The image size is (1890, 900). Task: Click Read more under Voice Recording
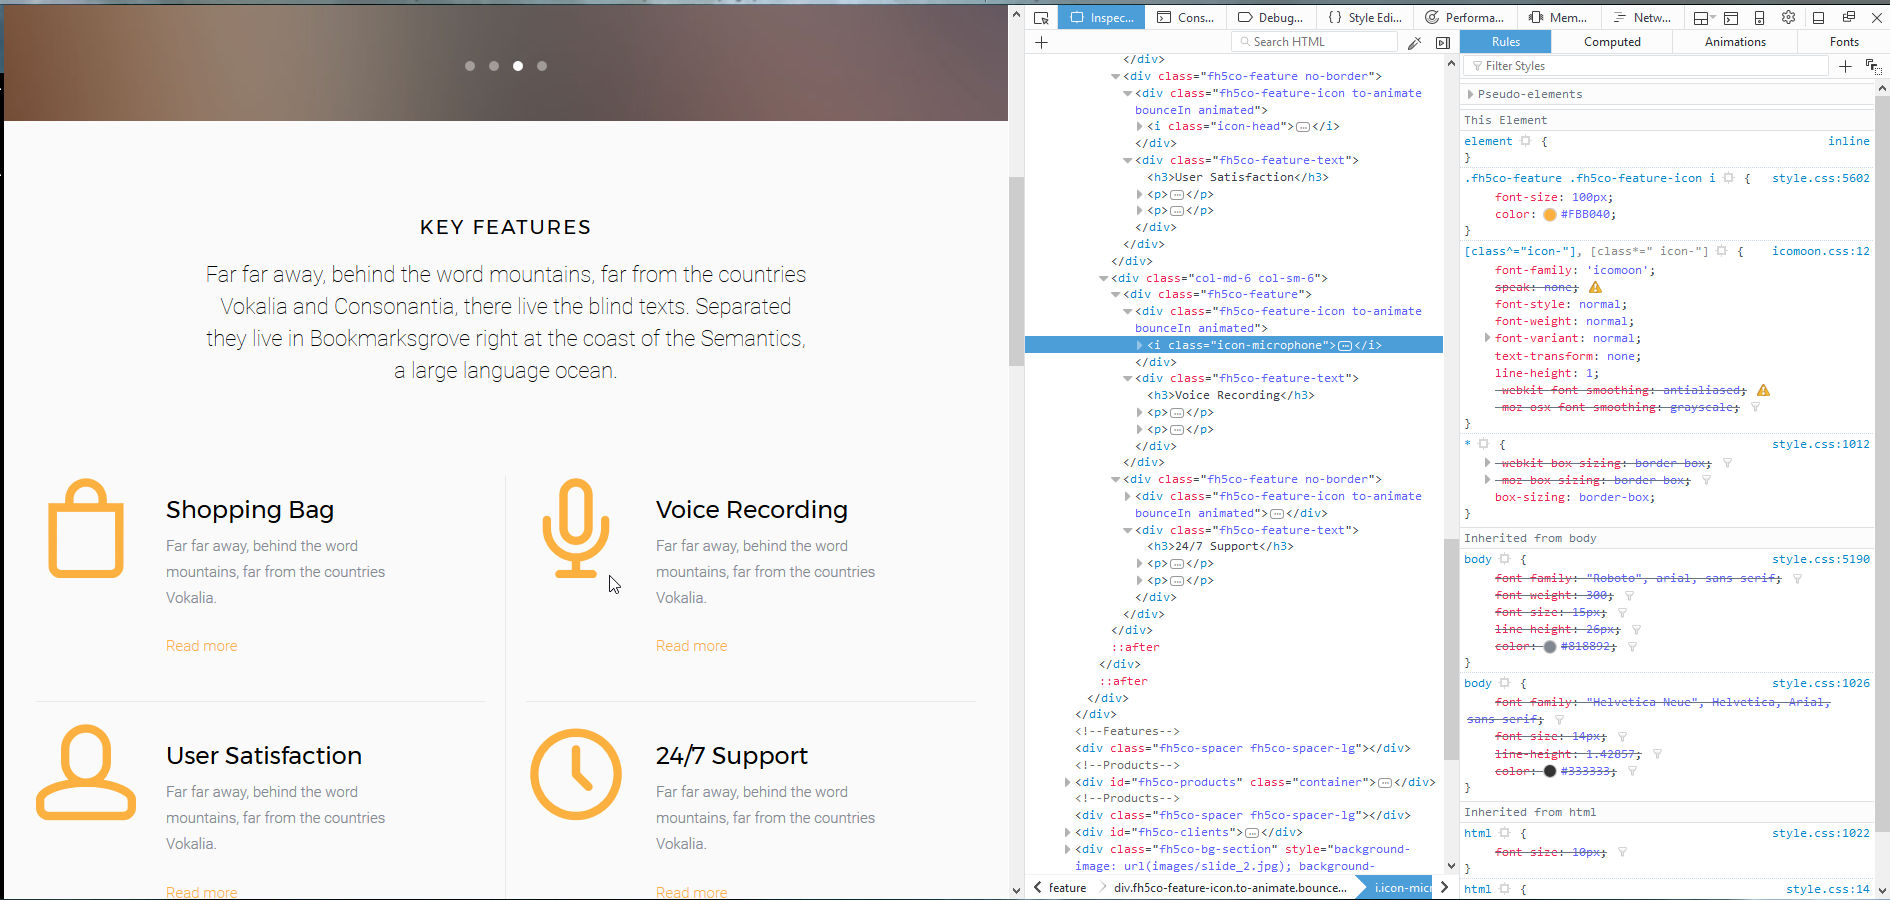point(692,646)
